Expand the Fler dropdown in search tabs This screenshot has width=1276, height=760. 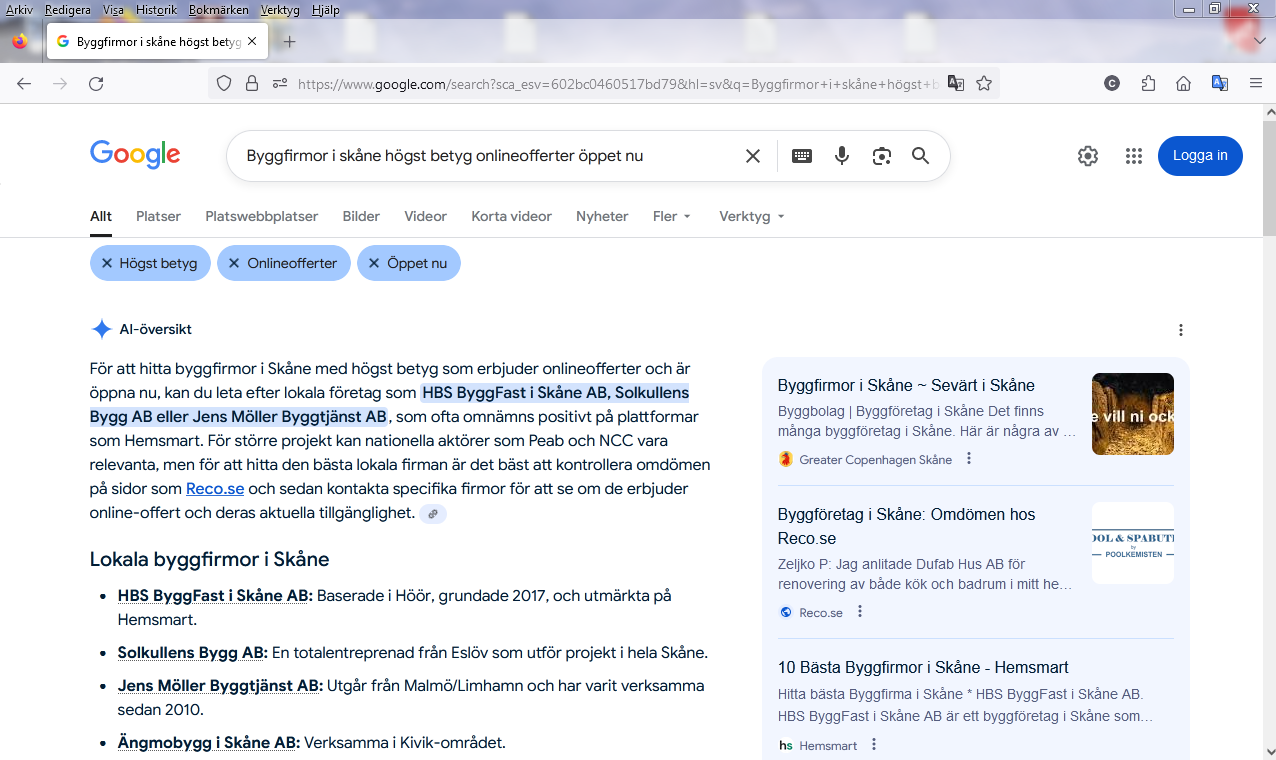click(x=672, y=216)
